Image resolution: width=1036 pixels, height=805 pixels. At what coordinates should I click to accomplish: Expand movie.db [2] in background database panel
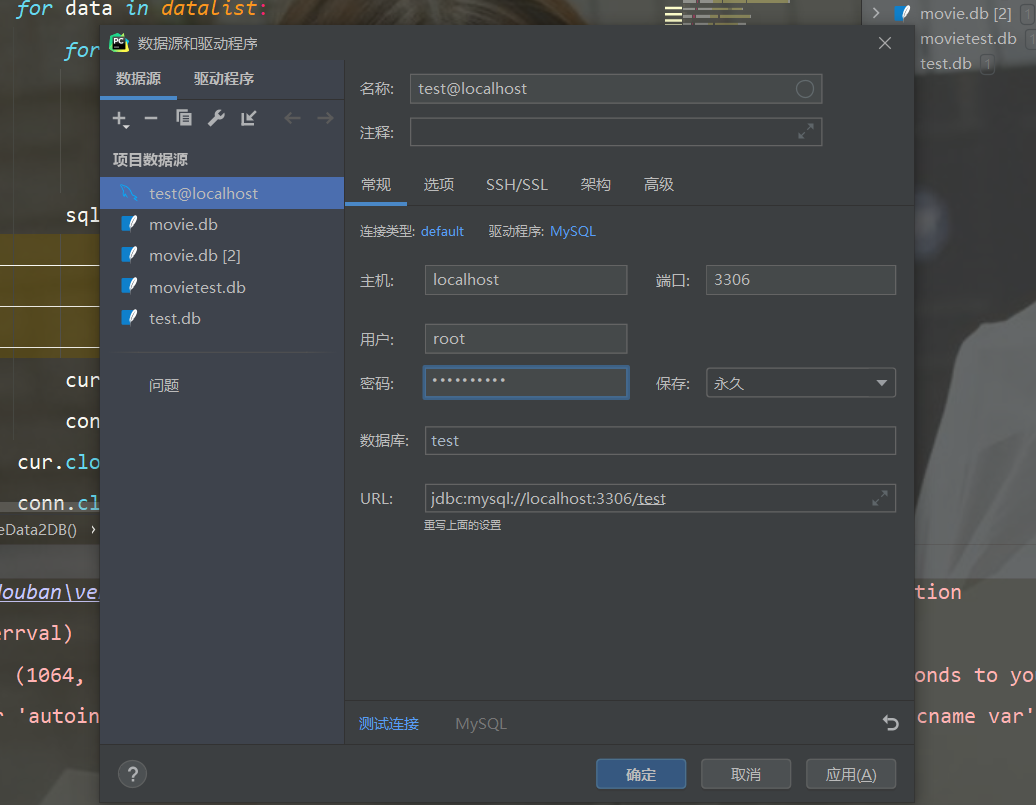(x=876, y=13)
